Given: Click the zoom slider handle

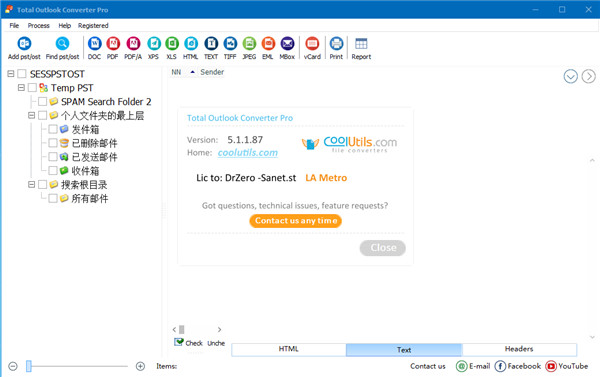Looking at the screenshot, I should [29, 366].
